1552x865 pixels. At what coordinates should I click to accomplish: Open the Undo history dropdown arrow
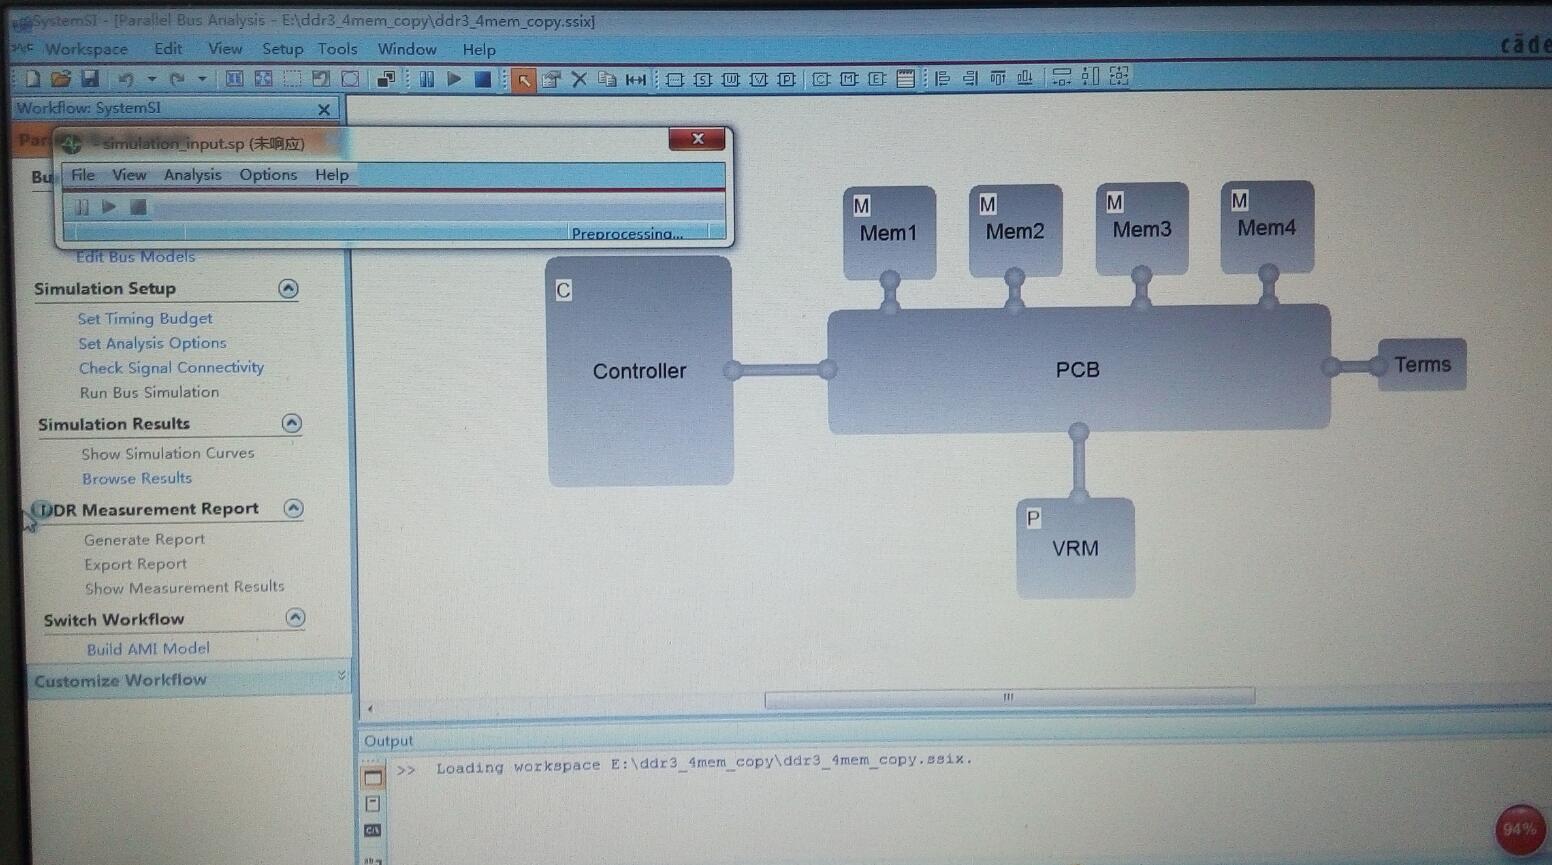(151, 78)
